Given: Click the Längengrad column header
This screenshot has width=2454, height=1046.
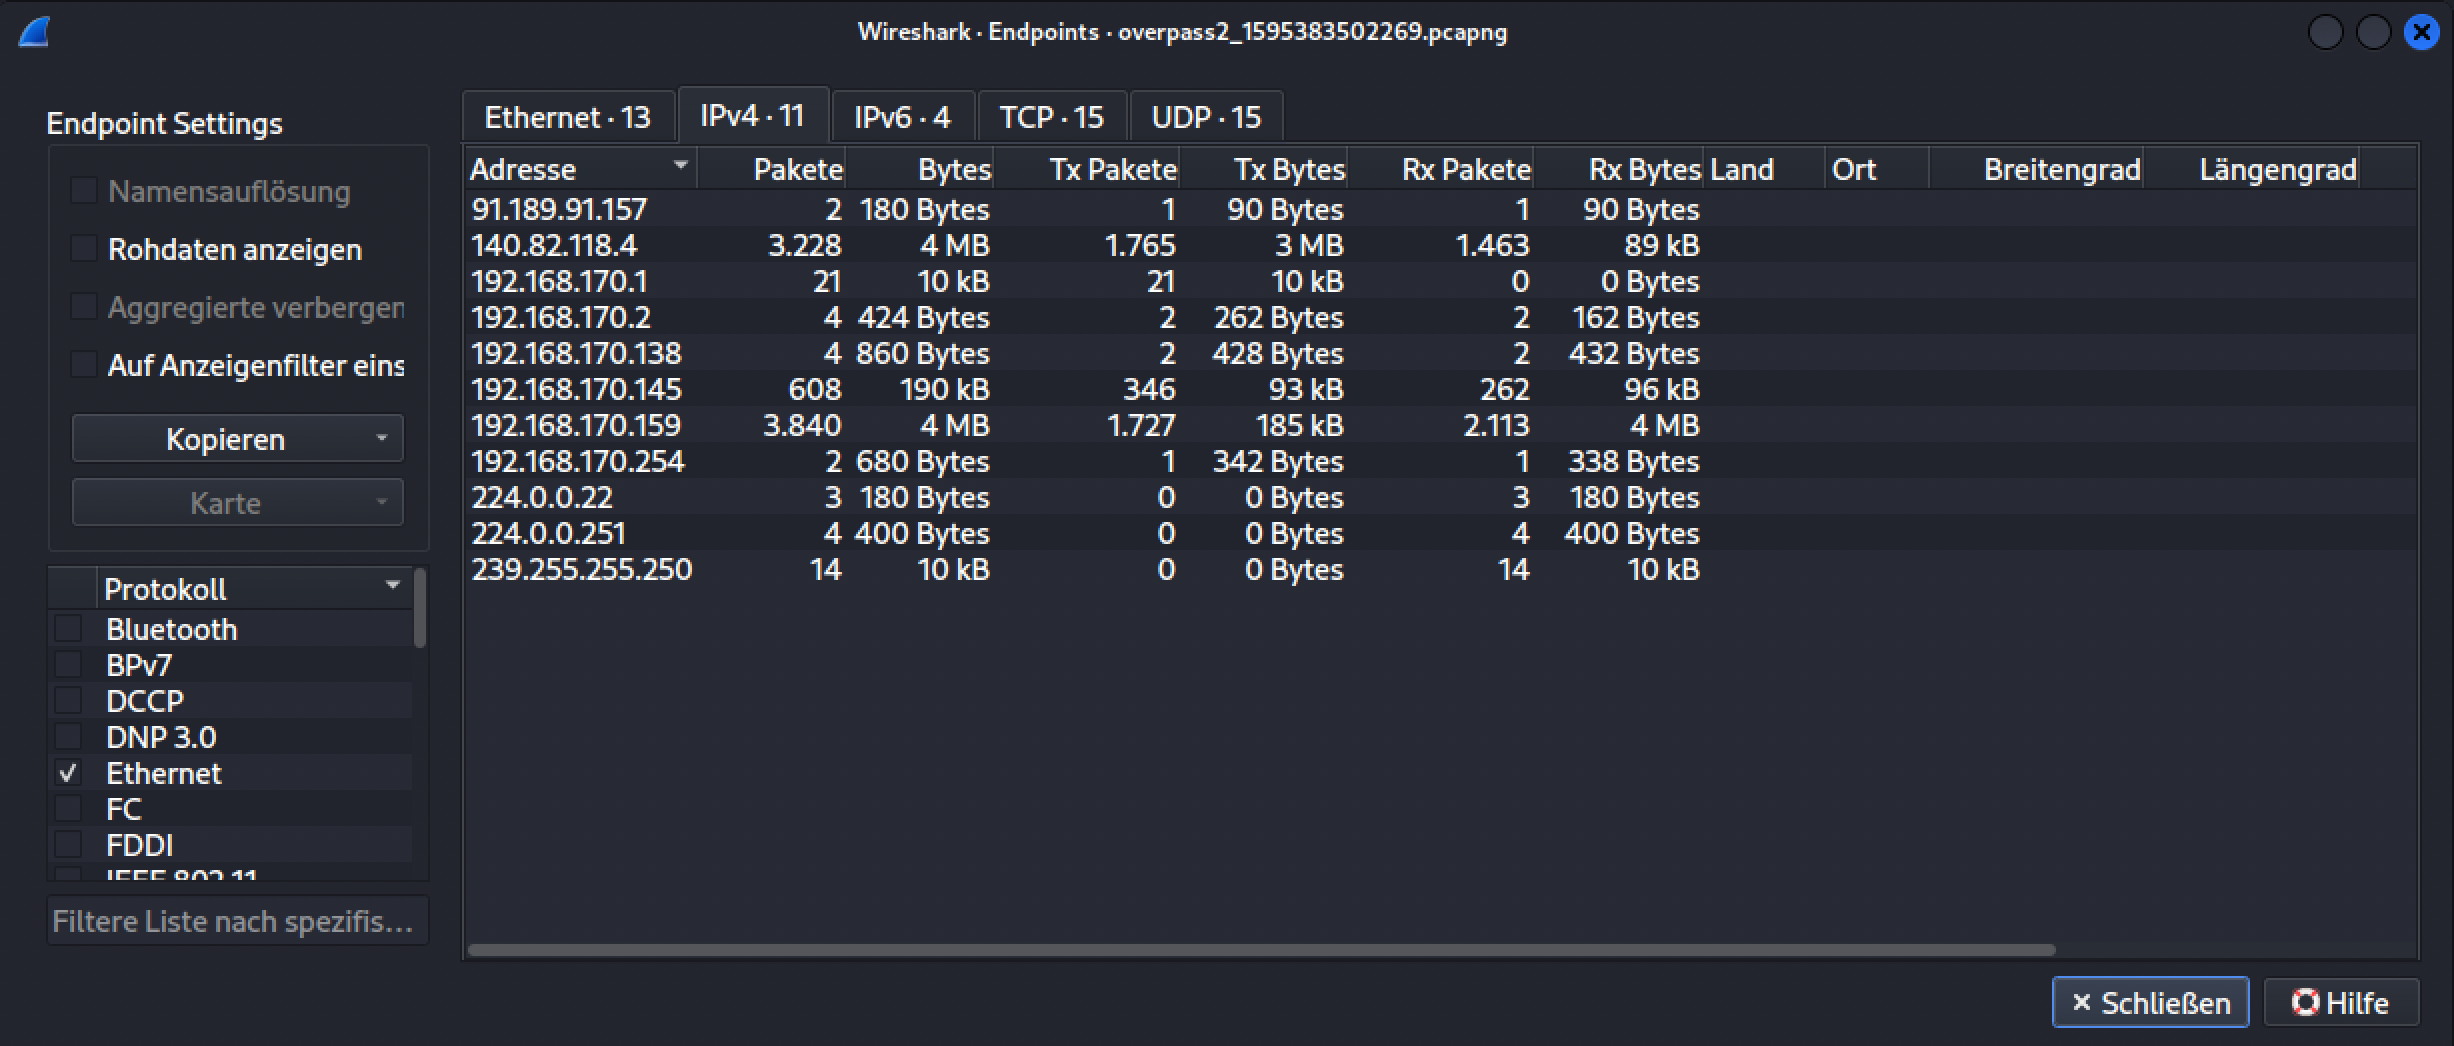Looking at the screenshot, I should pyautogui.click(x=2252, y=168).
